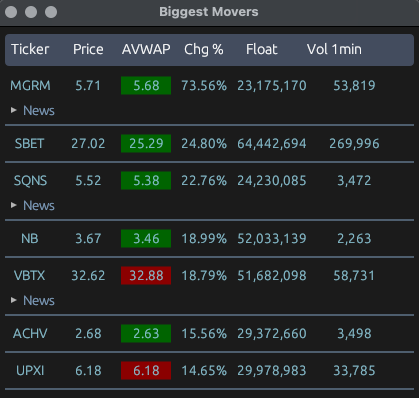Click the 22.76% change value

[x=204, y=181]
